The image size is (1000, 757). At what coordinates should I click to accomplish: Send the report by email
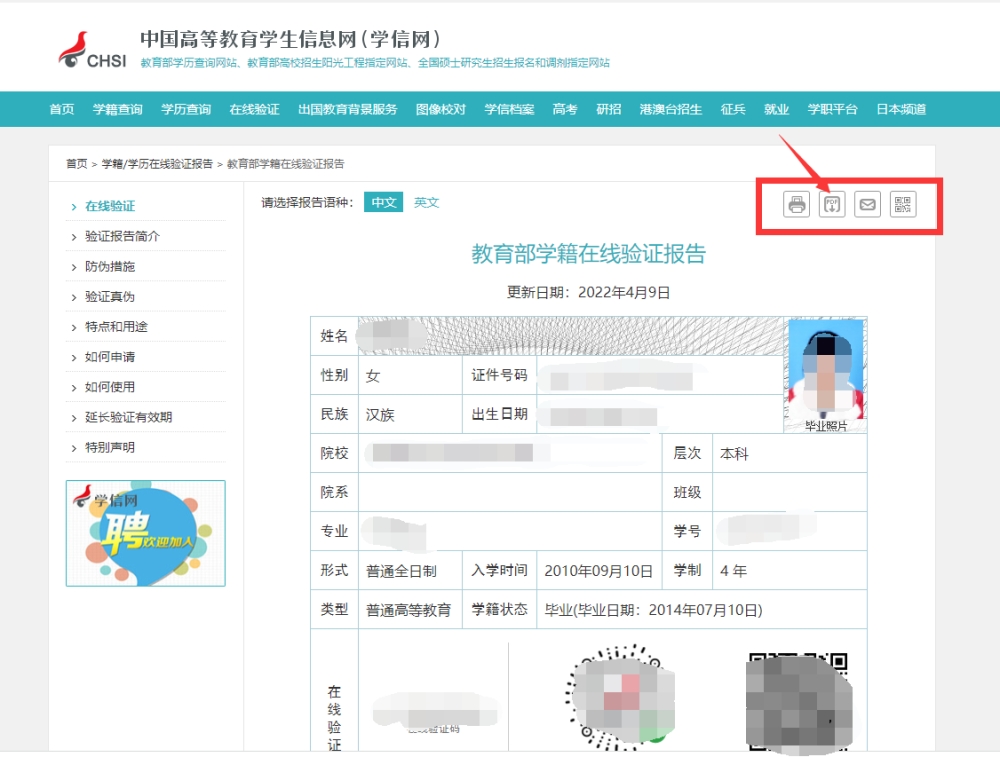click(x=867, y=205)
